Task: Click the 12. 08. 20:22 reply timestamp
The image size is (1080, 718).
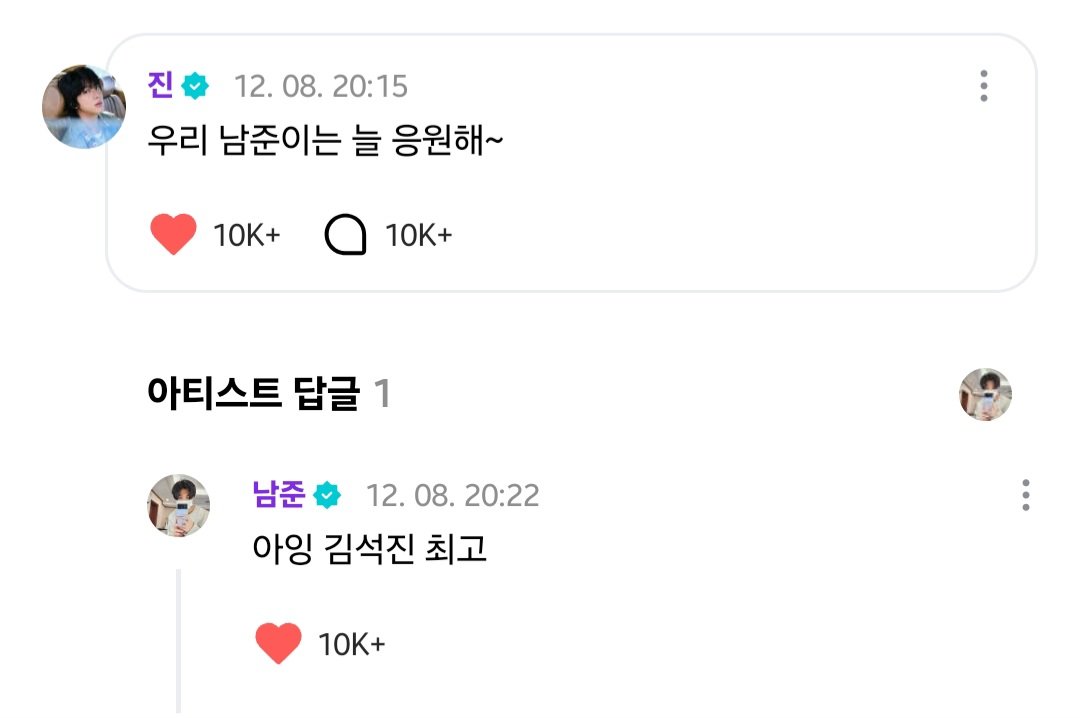Action: click(x=452, y=495)
